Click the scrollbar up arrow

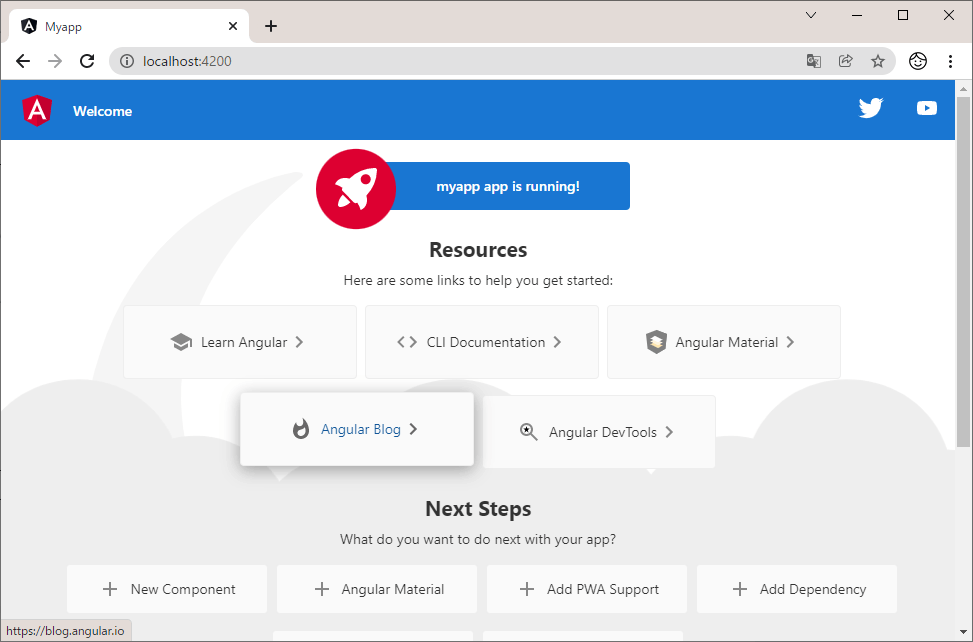(x=963, y=89)
